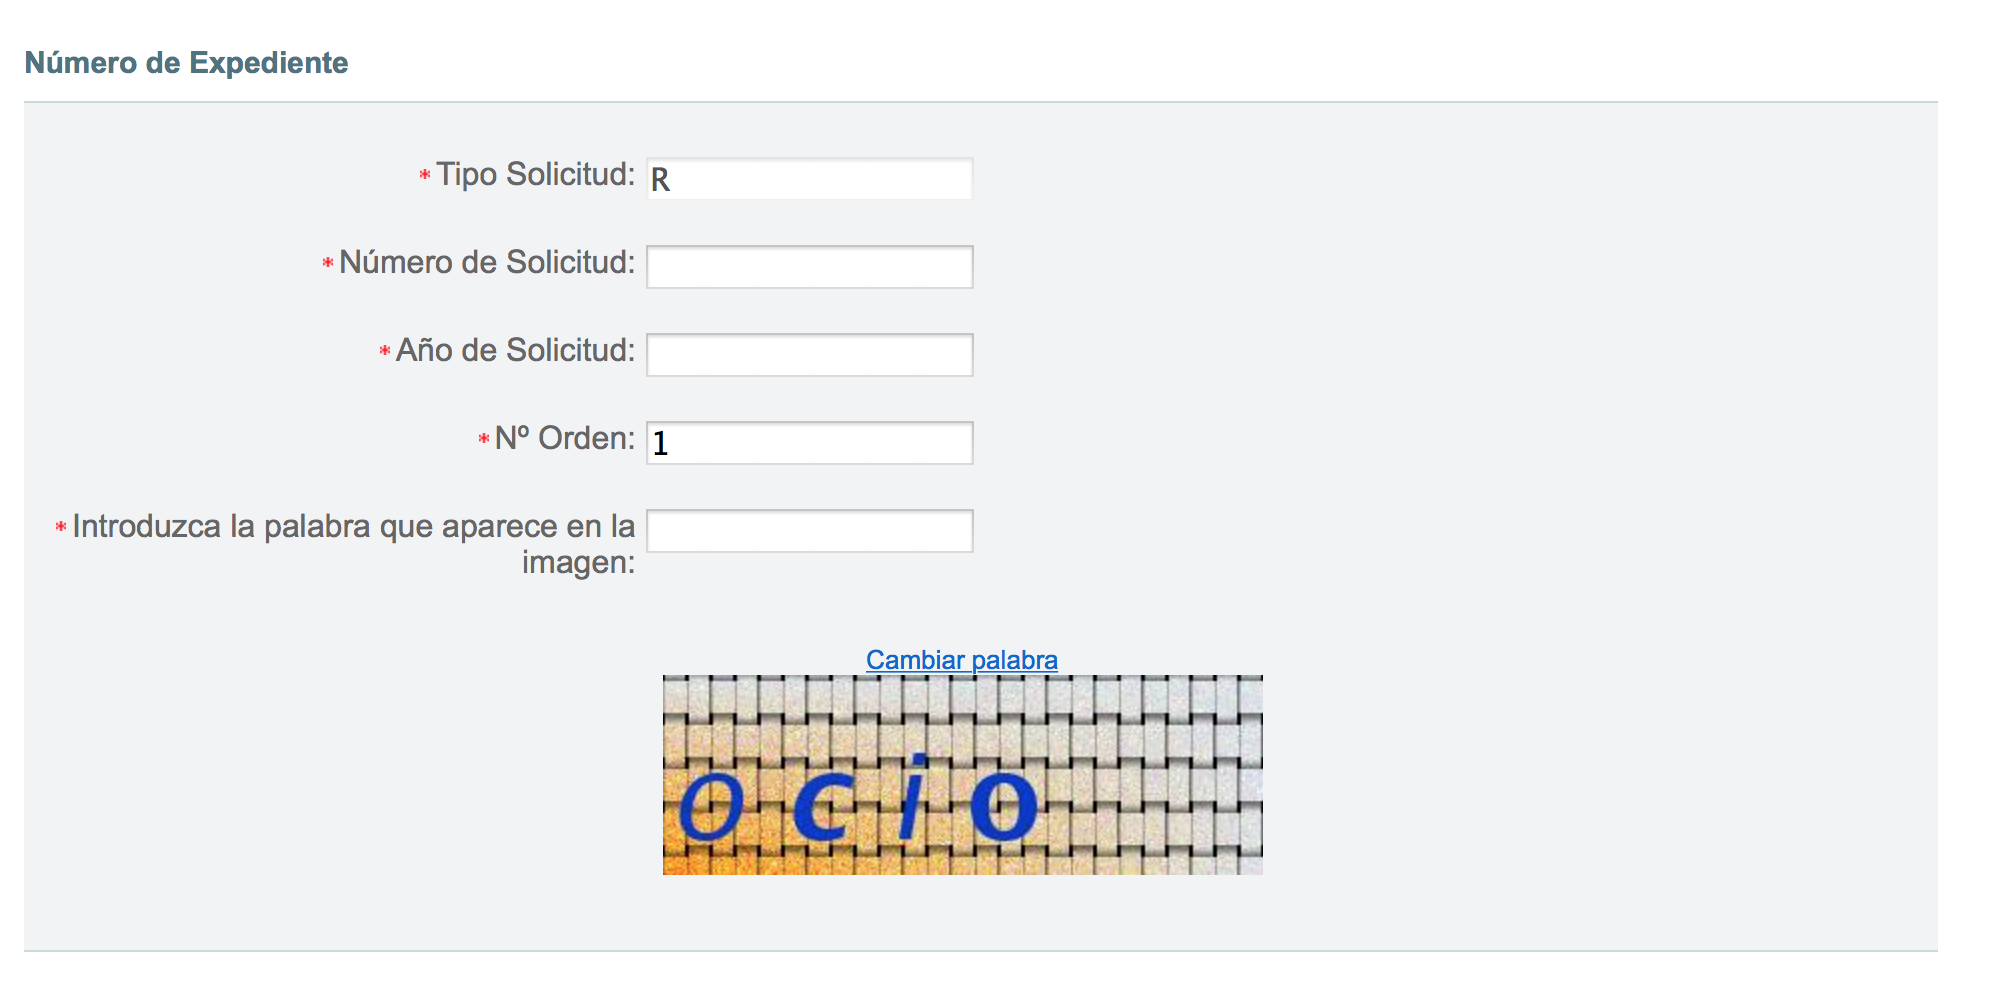Focus the captcha word input field
The width and height of the screenshot is (1994, 1004).
tap(809, 531)
